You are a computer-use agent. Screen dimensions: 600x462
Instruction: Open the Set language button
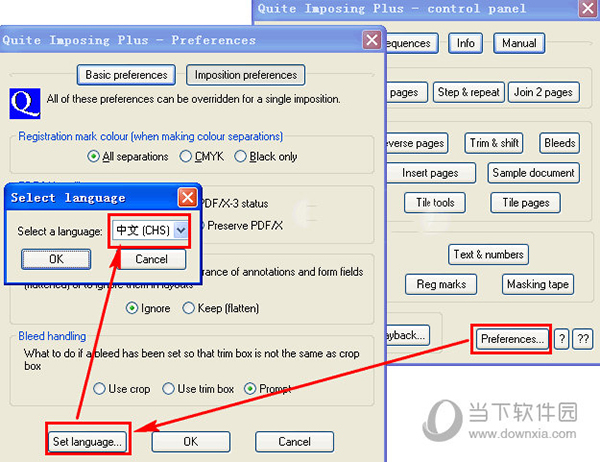tap(87, 442)
